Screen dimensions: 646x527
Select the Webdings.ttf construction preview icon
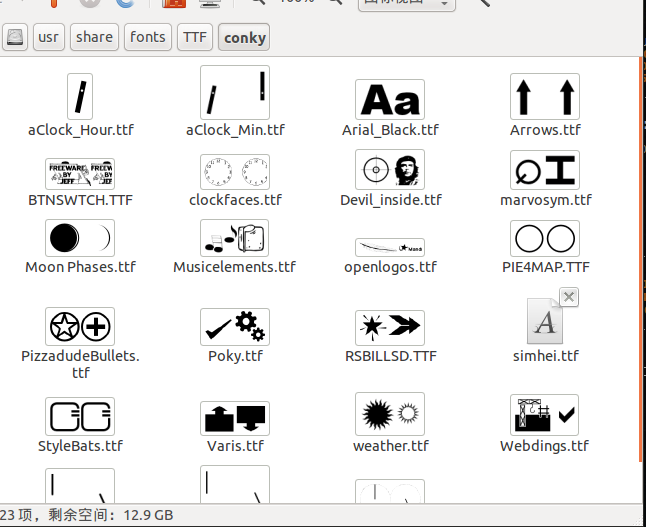coord(544,415)
